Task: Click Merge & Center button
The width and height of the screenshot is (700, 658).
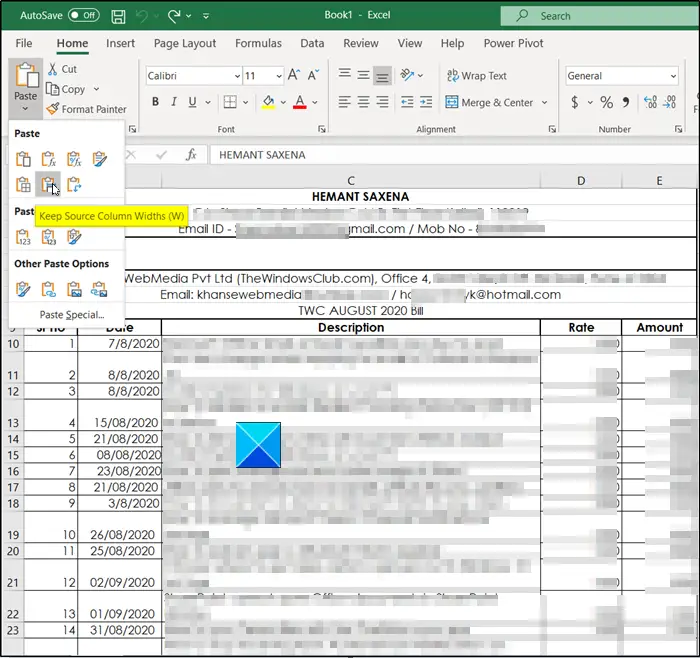Action: click(489, 102)
